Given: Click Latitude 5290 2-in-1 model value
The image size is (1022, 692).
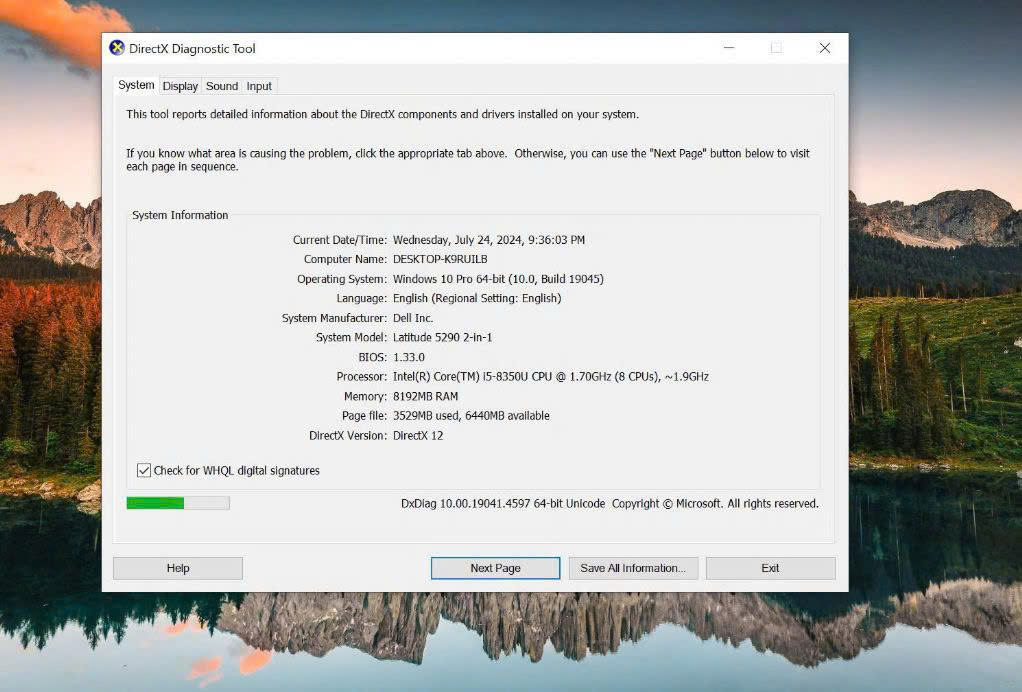Looking at the screenshot, I should (x=443, y=338).
